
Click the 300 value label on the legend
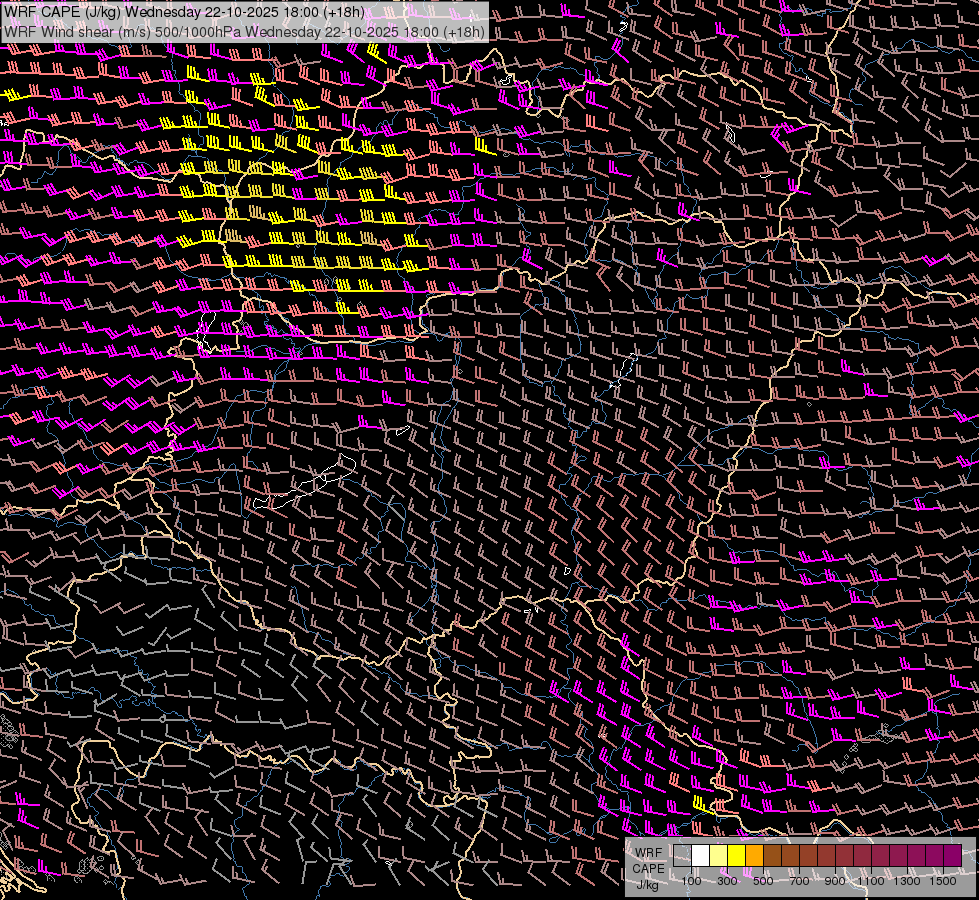[727, 880]
